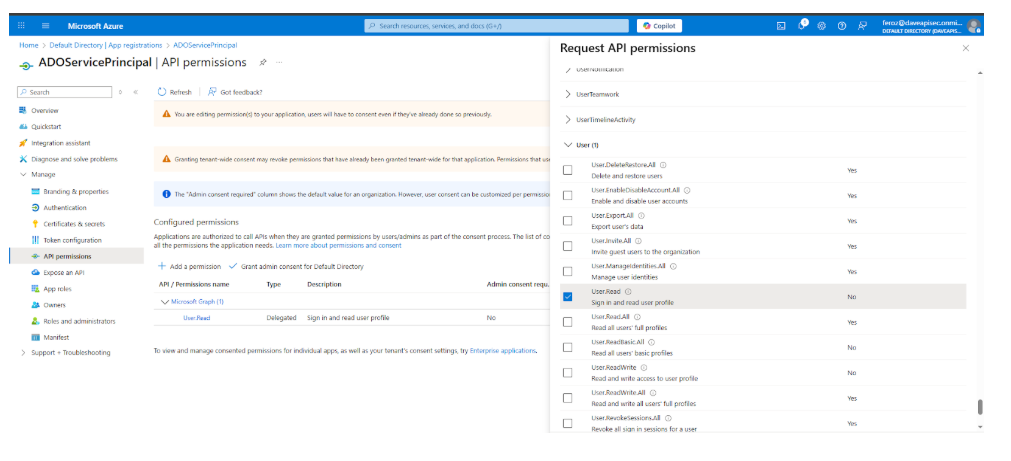Viewport: 1011px width, 461px height.
Task: Click info icon beside User.Export.All
Action: 642,215
